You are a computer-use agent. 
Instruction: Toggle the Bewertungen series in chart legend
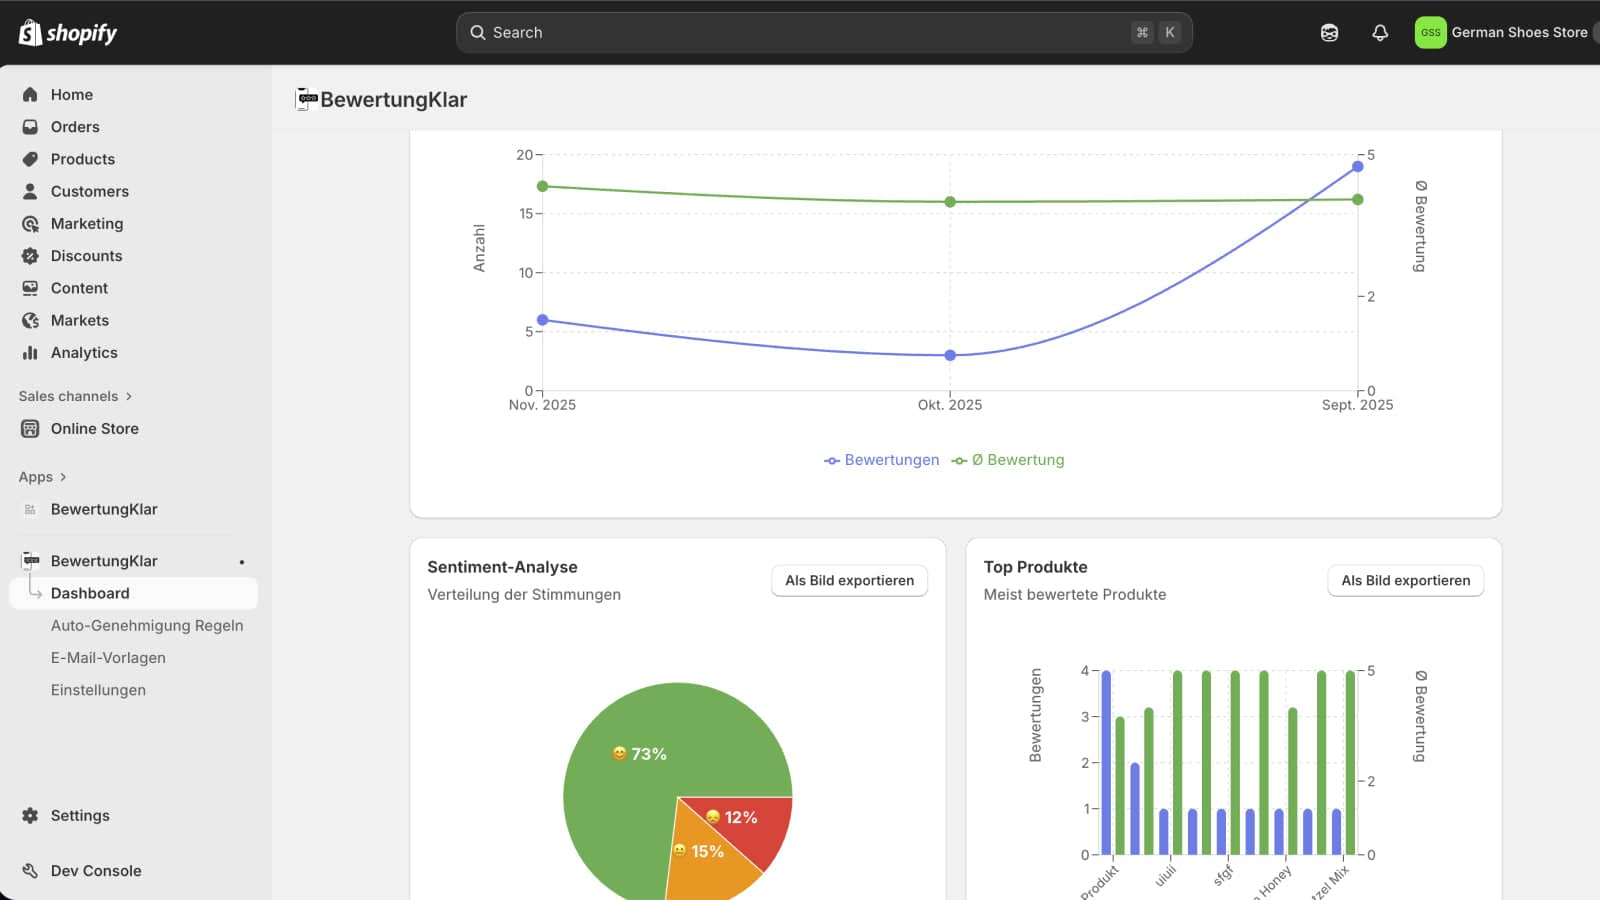click(x=882, y=460)
